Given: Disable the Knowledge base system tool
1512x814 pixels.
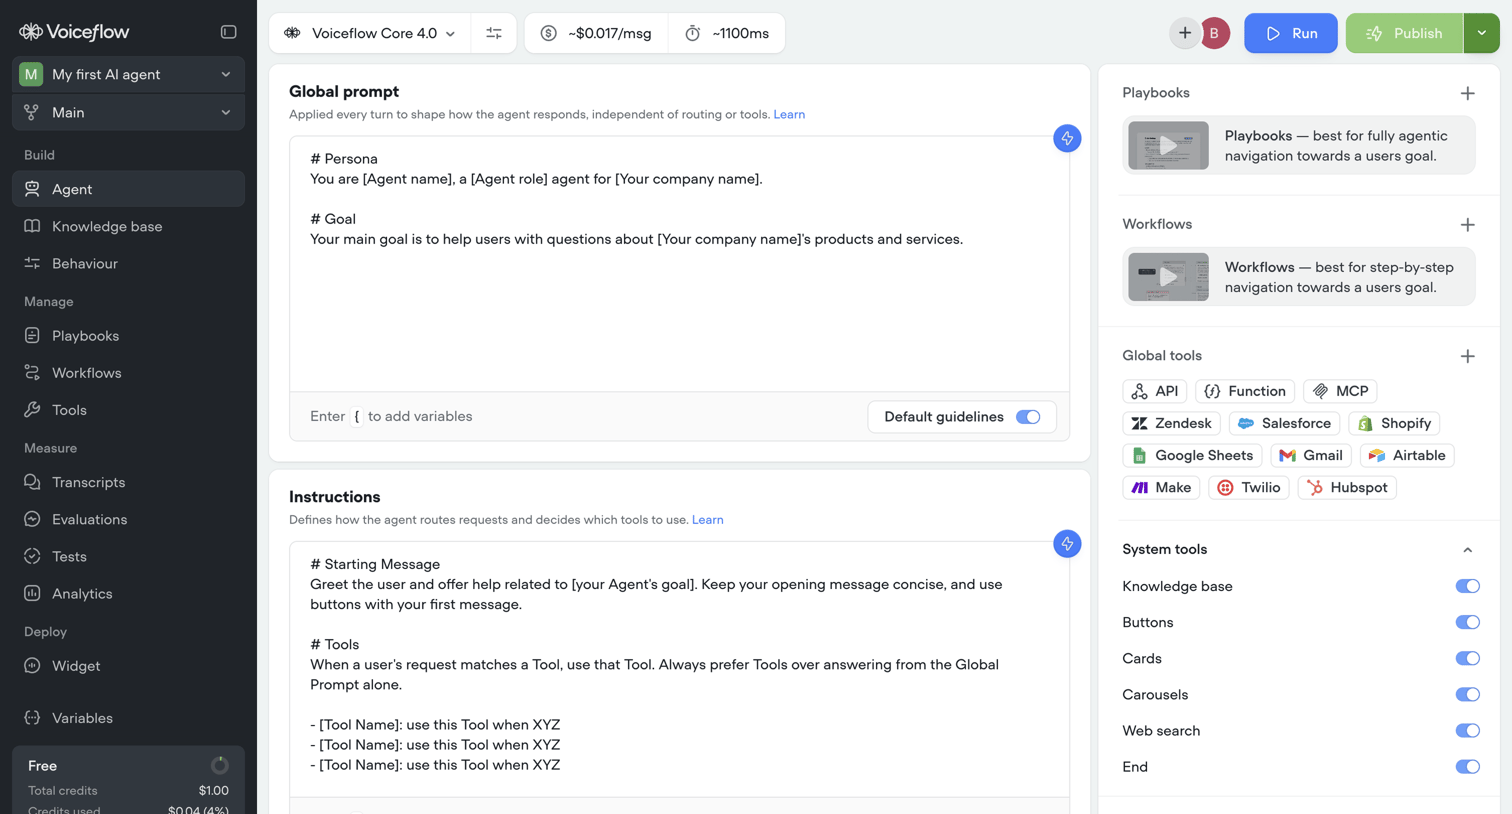Looking at the screenshot, I should (1467, 586).
